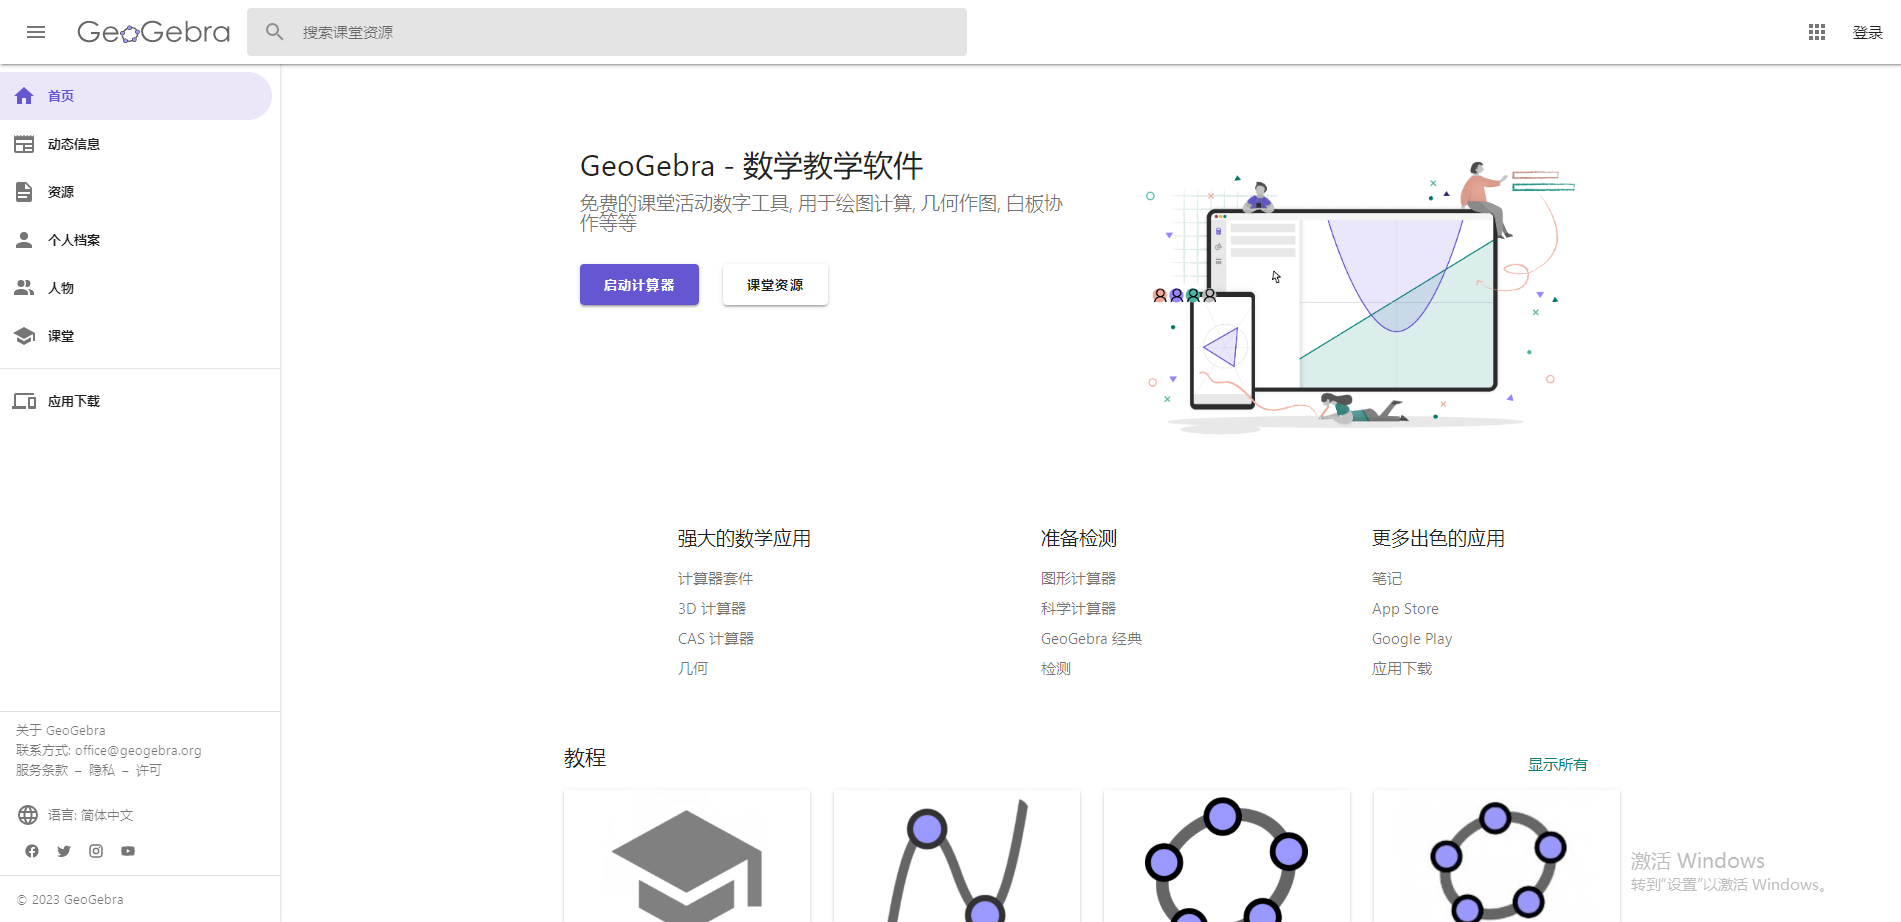Open the hamburger menu icon

(36, 32)
